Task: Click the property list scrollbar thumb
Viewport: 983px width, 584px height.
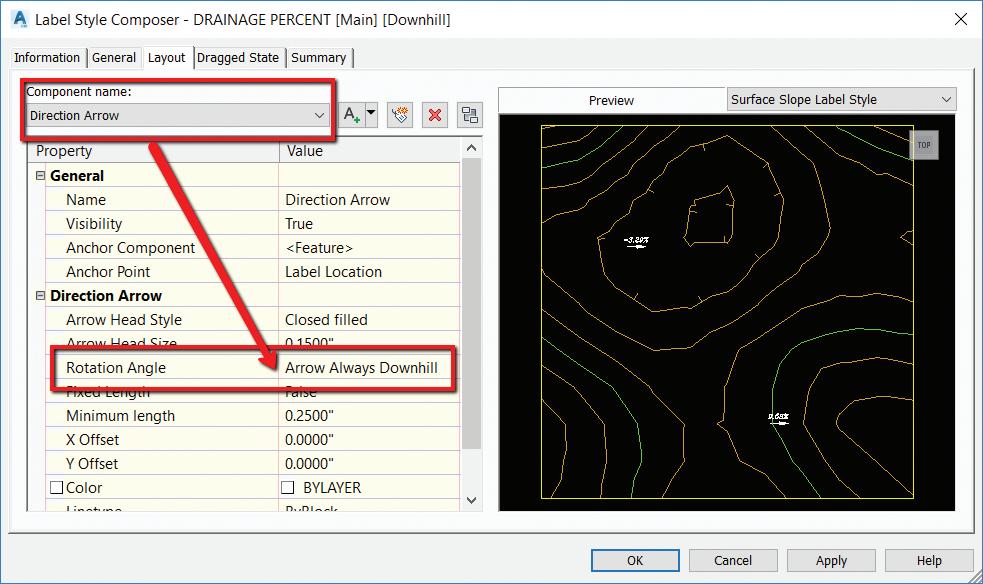Action: point(471,303)
